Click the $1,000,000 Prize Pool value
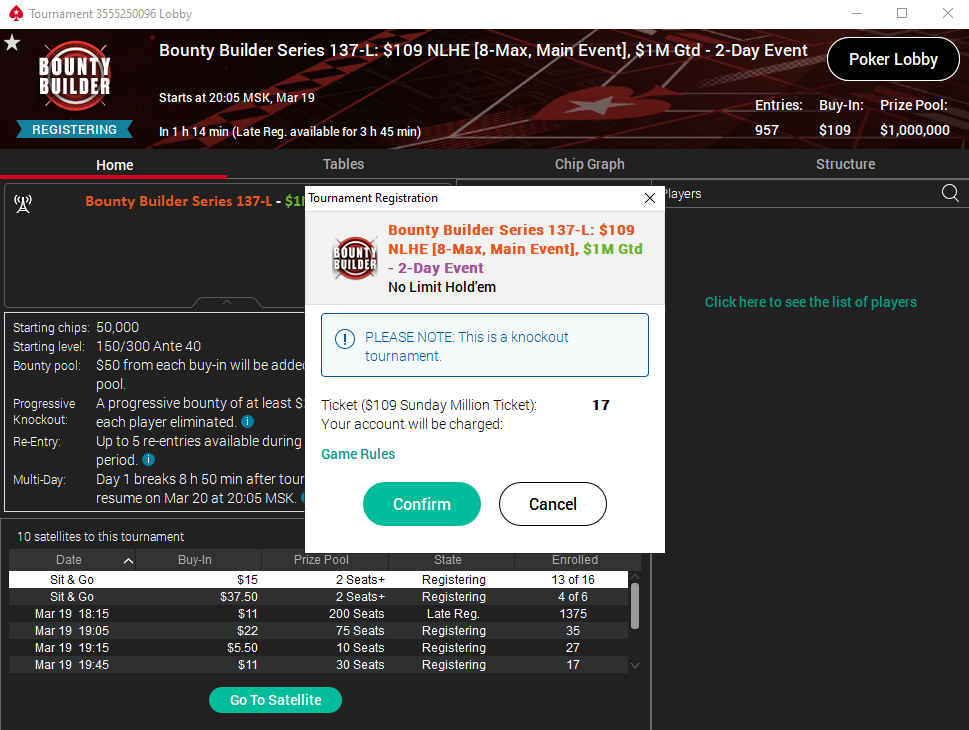The image size is (969, 730). (915, 130)
